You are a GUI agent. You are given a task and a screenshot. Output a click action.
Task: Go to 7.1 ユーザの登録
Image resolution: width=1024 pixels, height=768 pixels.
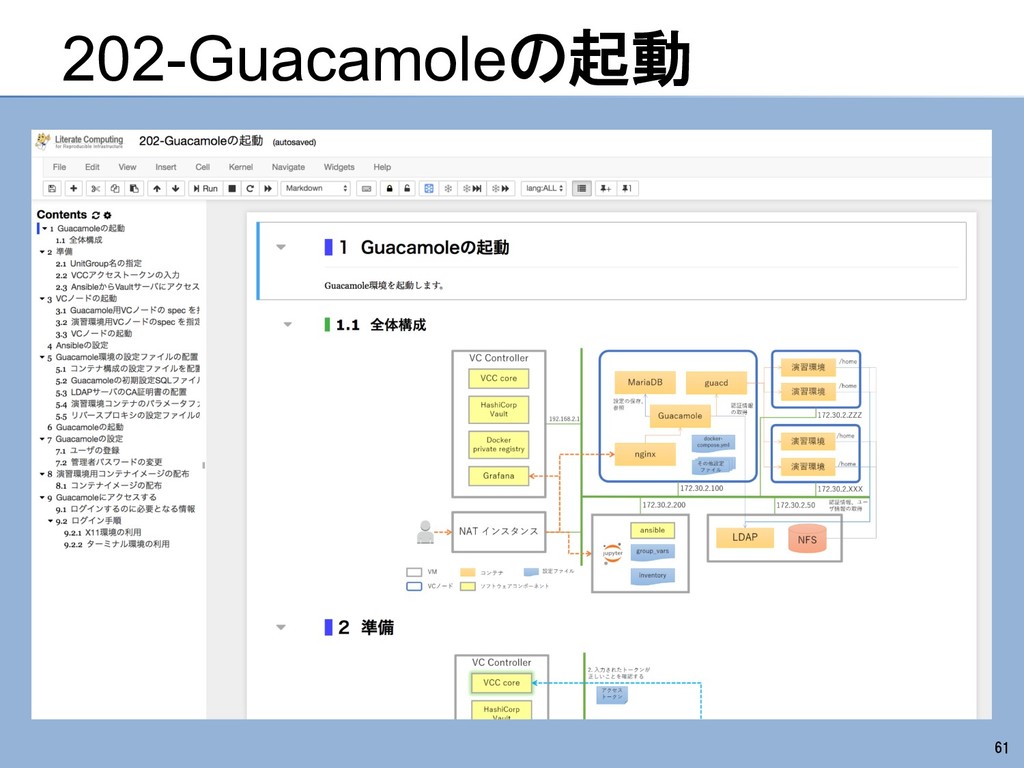(x=88, y=451)
